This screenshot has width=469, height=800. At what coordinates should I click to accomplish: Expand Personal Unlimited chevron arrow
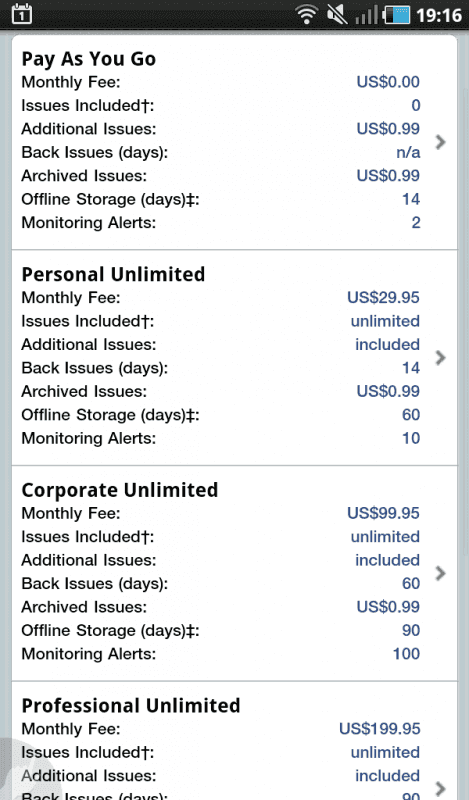click(440, 358)
